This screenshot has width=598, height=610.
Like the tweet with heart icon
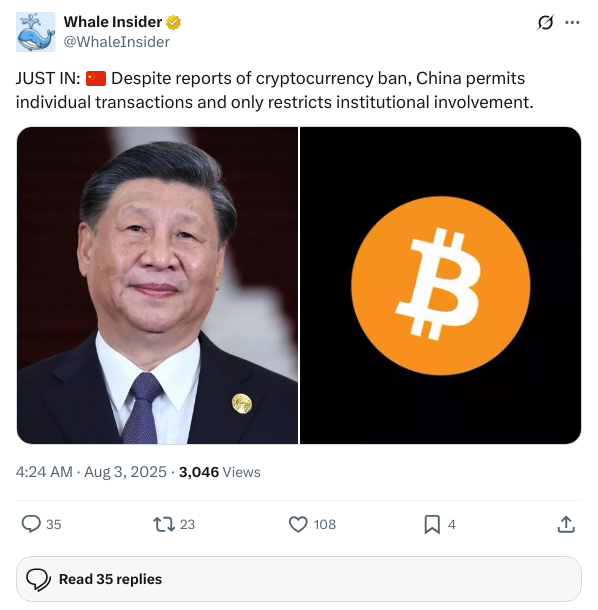[298, 524]
